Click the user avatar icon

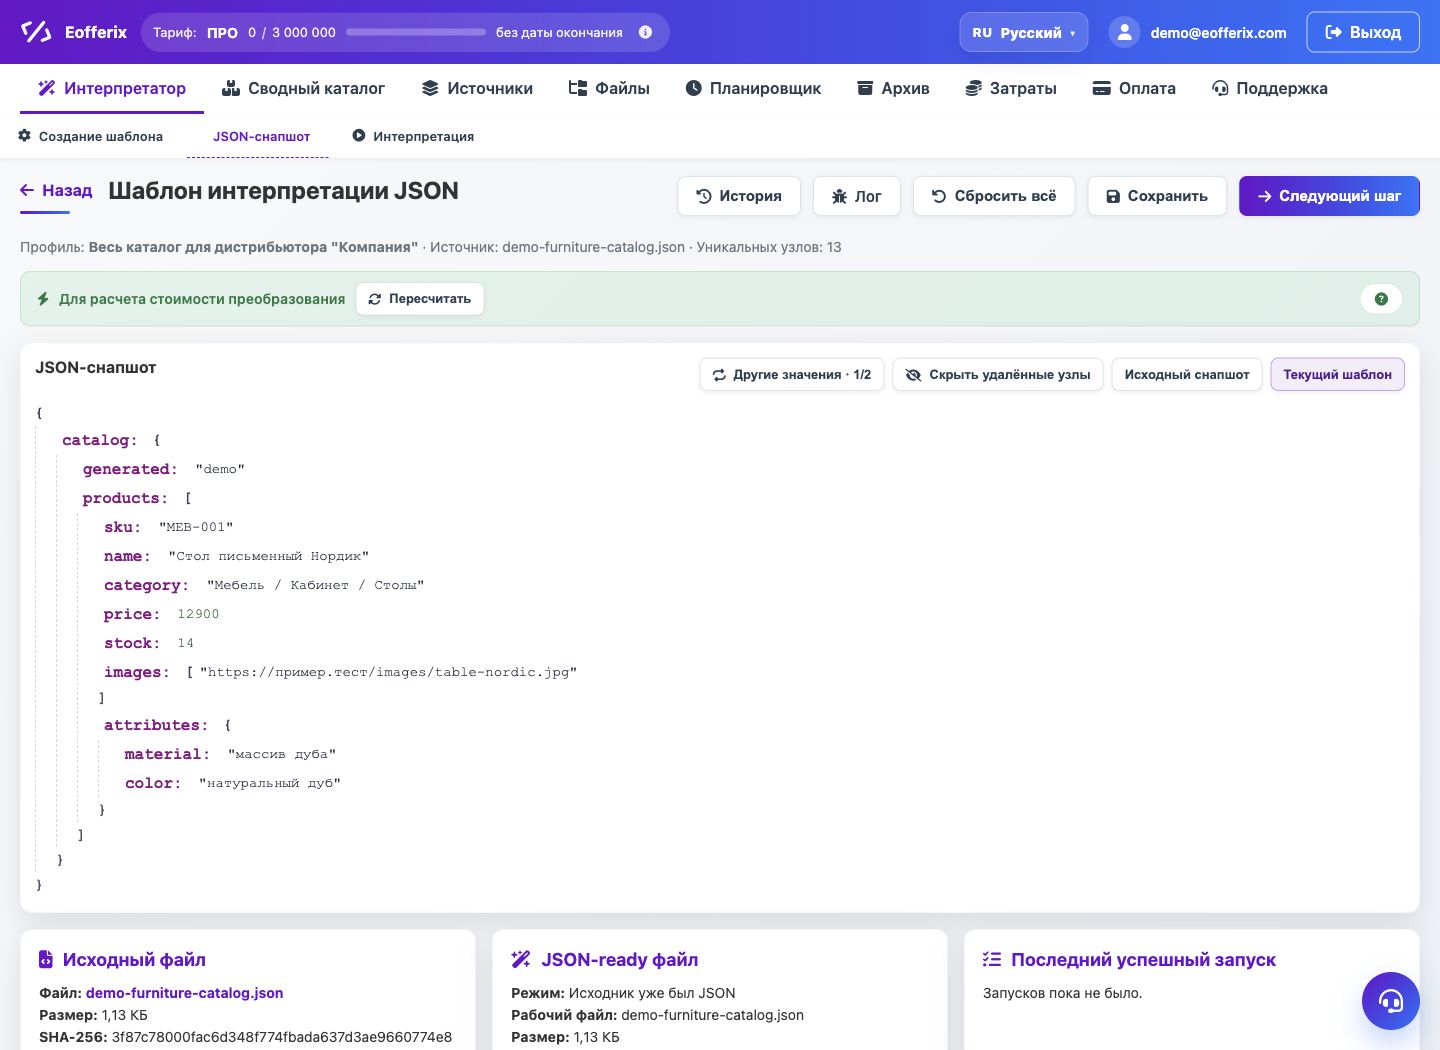pos(1124,32)
